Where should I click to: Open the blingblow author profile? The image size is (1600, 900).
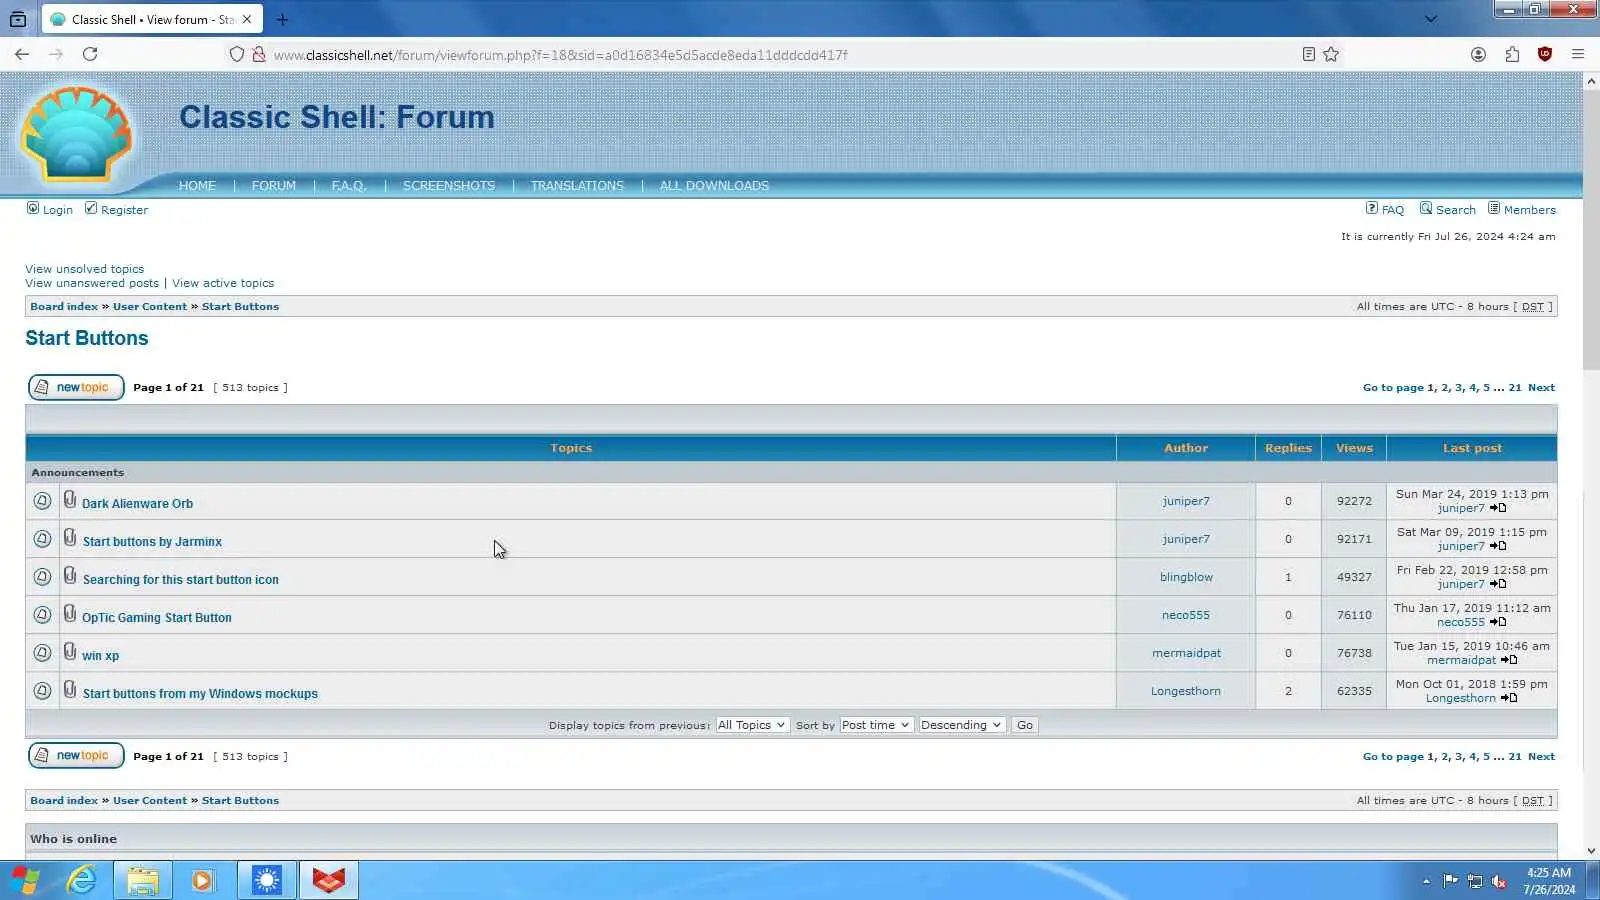(1186, 577)
